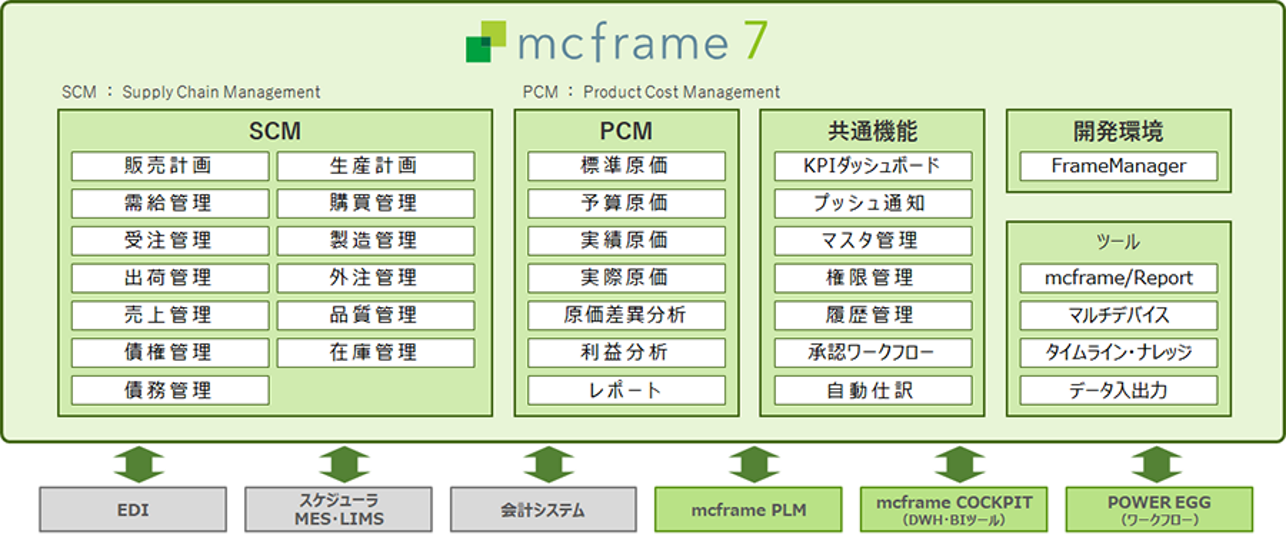Select the 生産計画 module box

tap(375, 166)
